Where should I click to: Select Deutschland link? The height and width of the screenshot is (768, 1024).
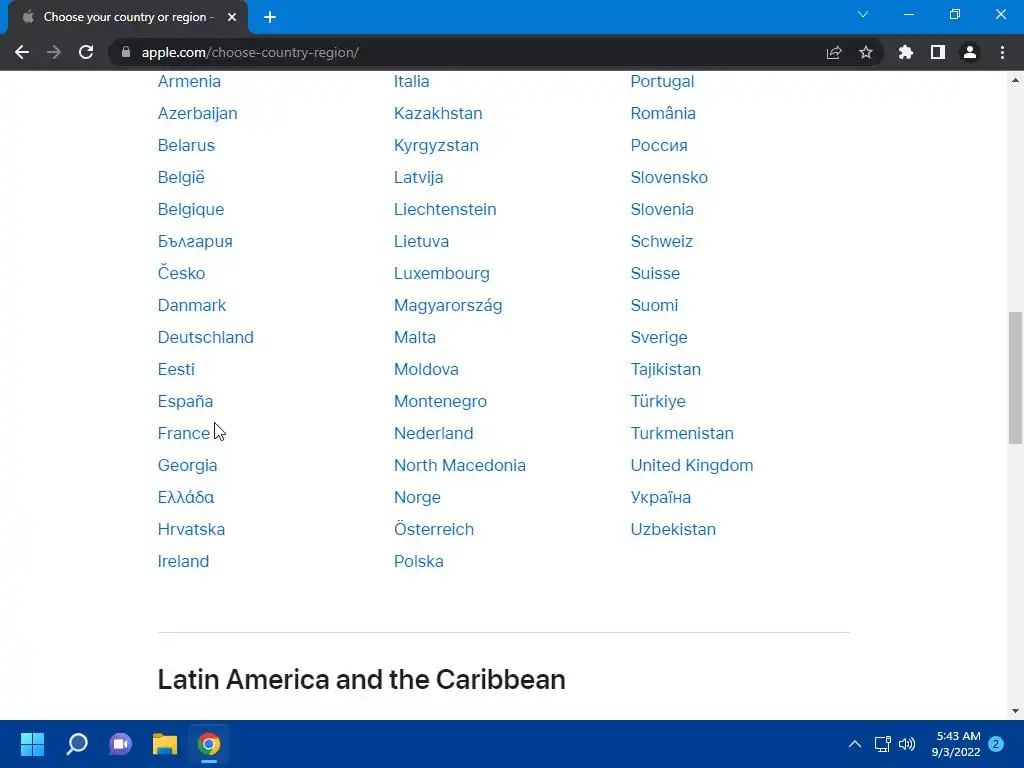(206, 338)
